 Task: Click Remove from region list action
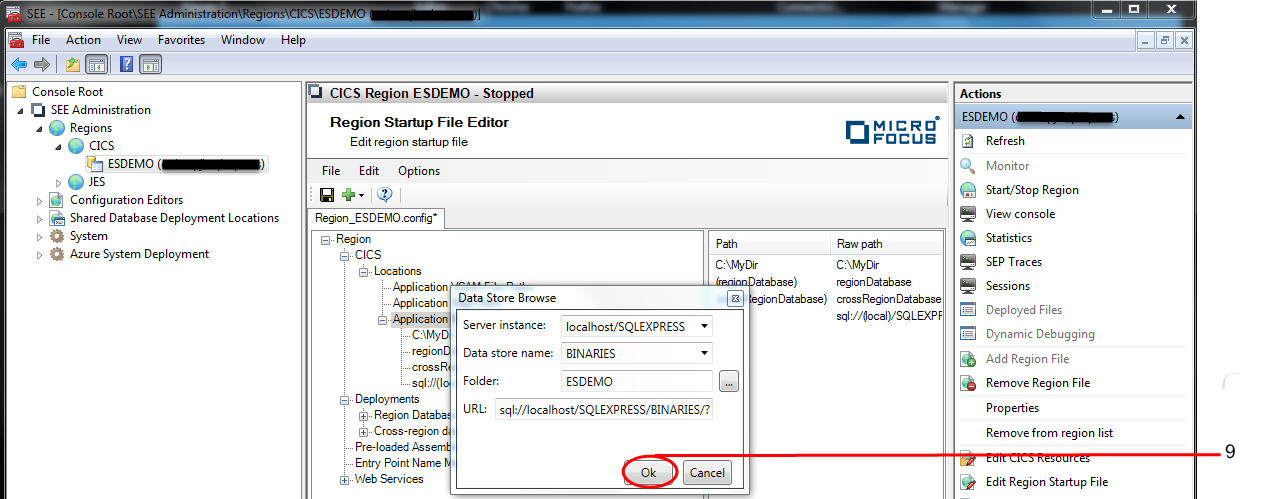pos(1049,433)
